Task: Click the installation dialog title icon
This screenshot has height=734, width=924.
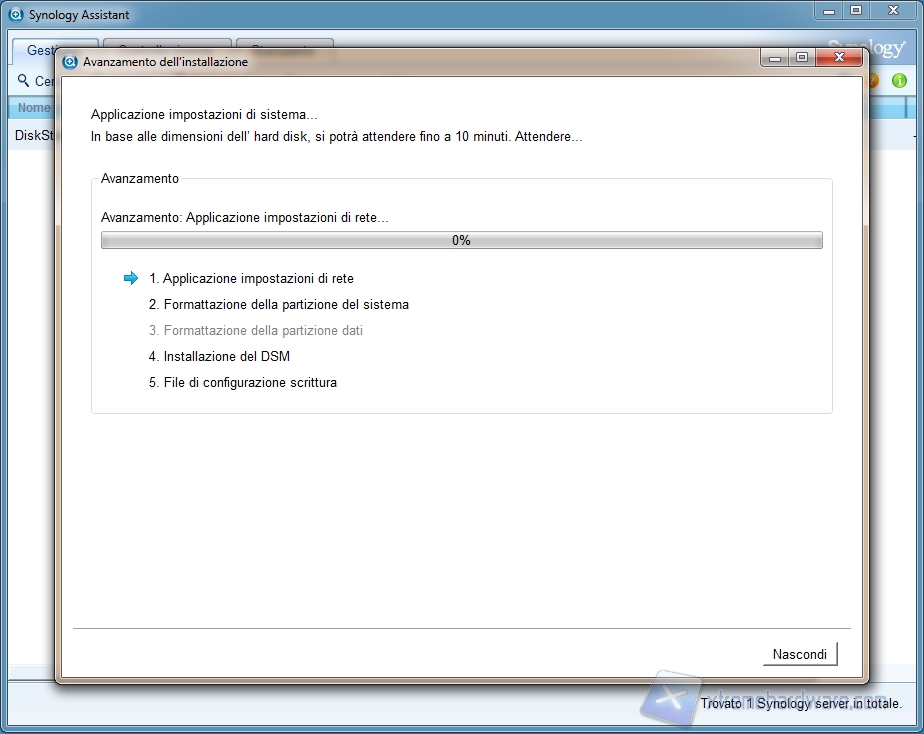Action: (x=70, y=61)
